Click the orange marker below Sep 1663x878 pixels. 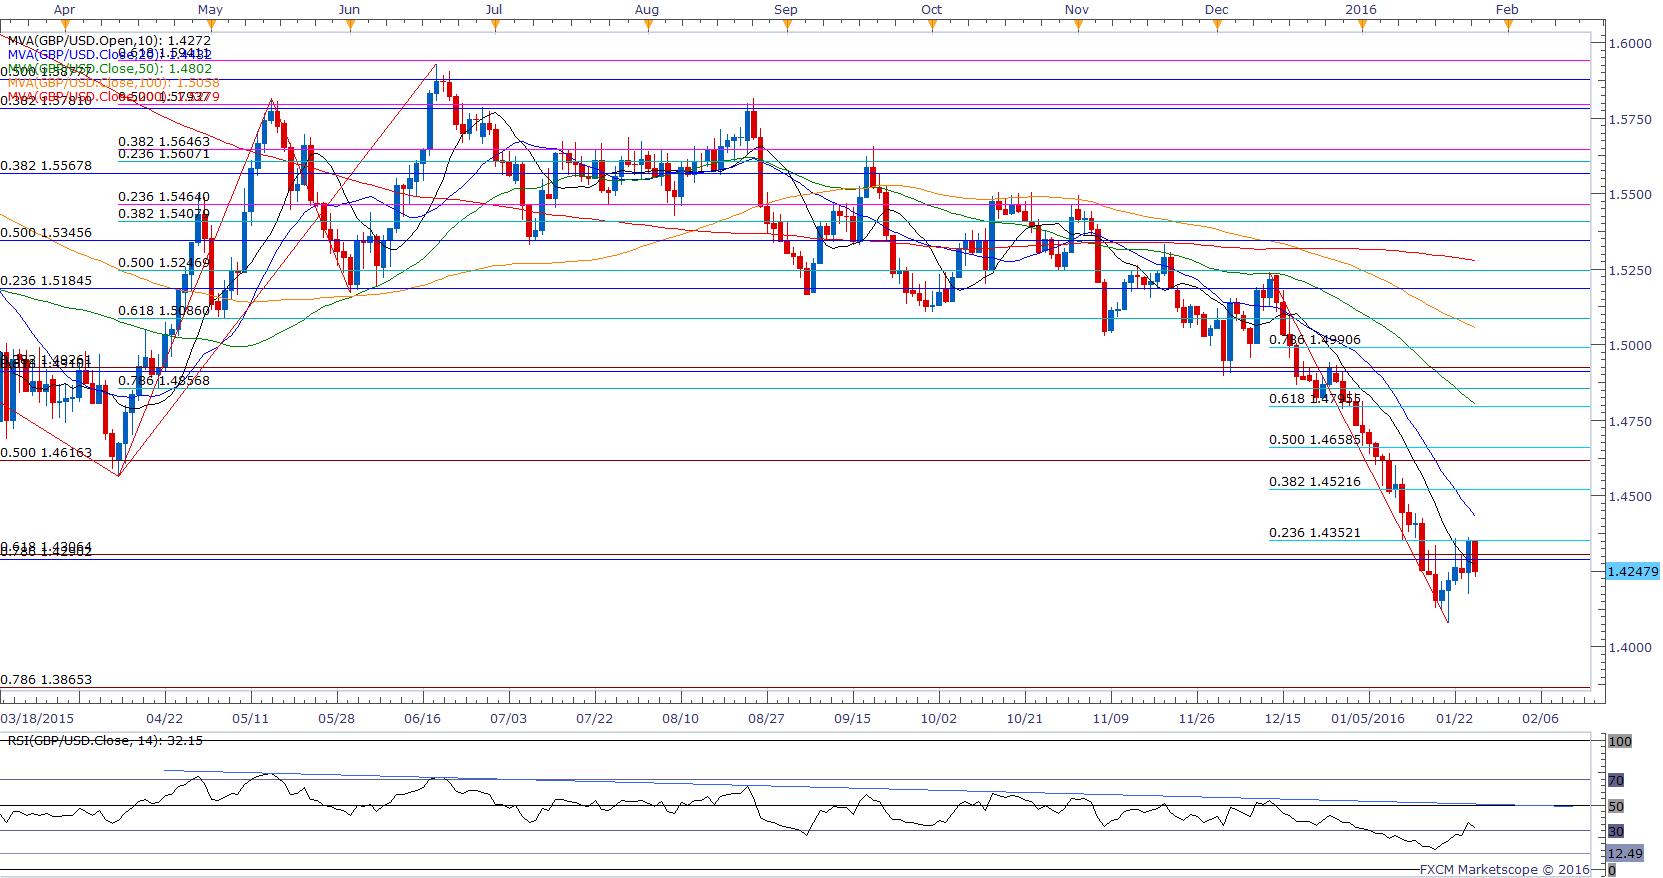[x=787, y=26]
